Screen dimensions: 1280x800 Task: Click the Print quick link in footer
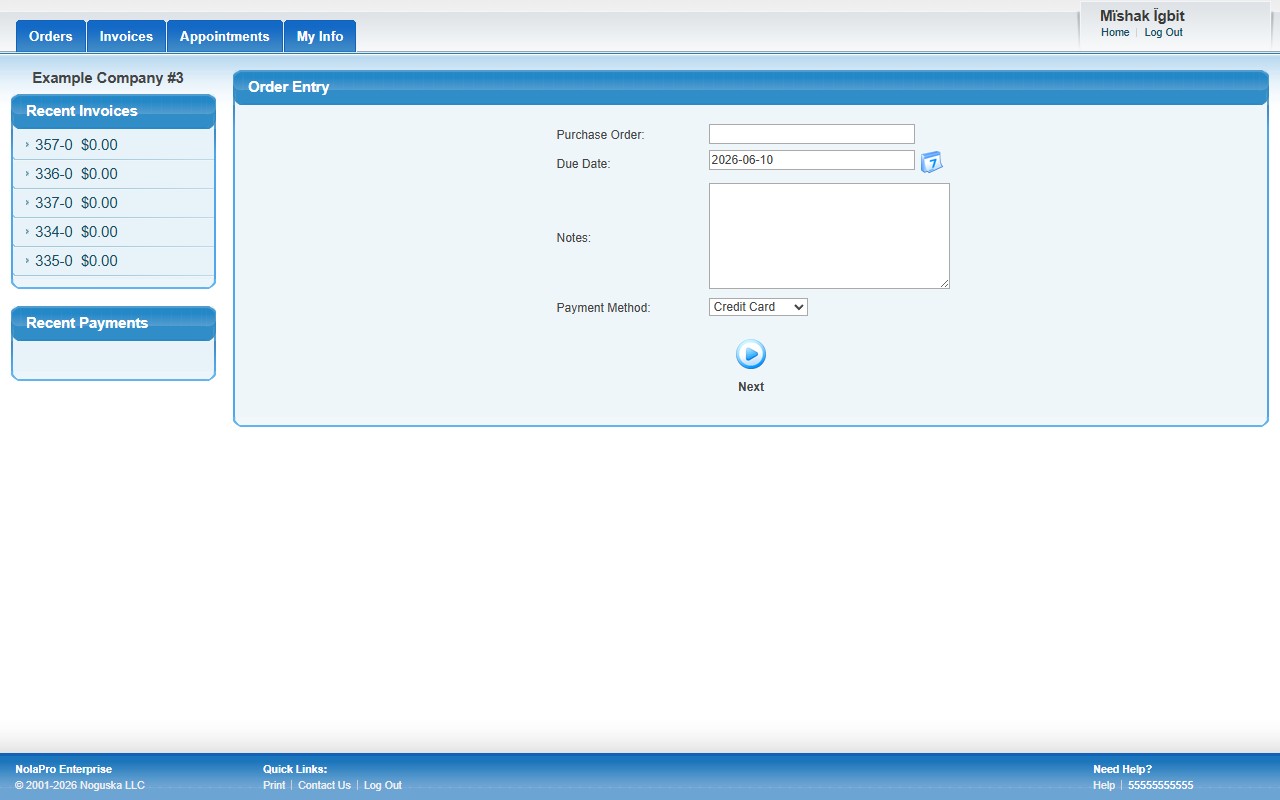(x=274, y=785)
